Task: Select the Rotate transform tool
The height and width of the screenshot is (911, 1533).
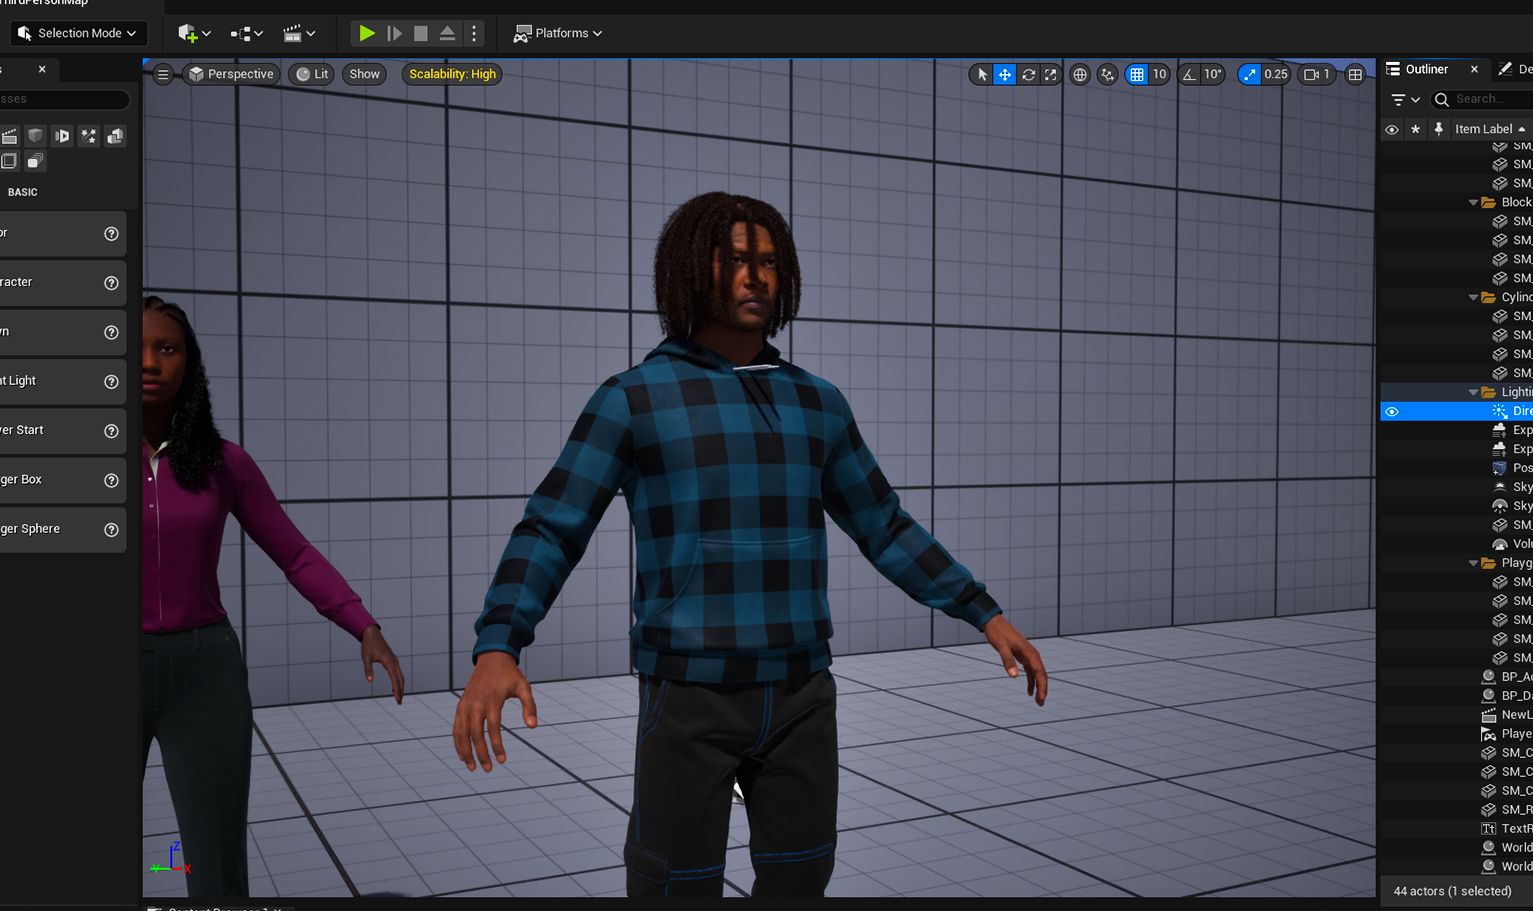Action: tap(1027, 74)
